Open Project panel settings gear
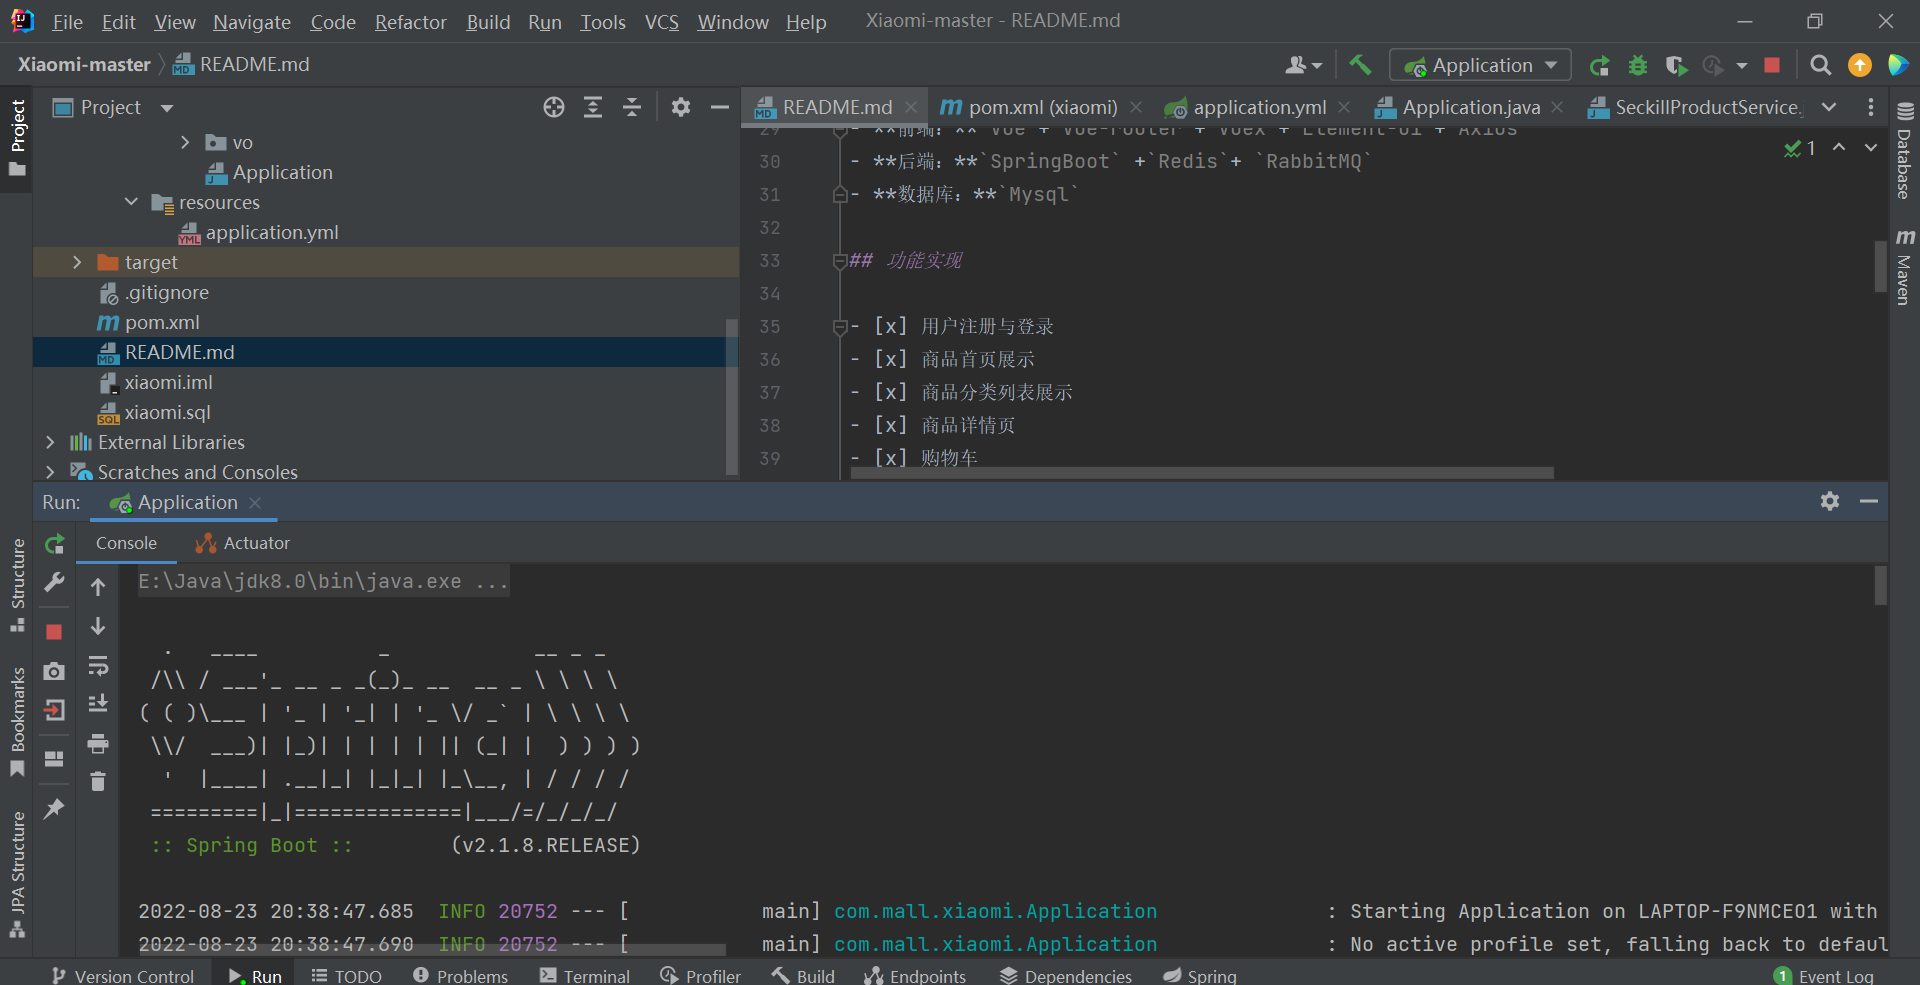Viewport: 1920px width, 985px height. (x=681, y=107)
